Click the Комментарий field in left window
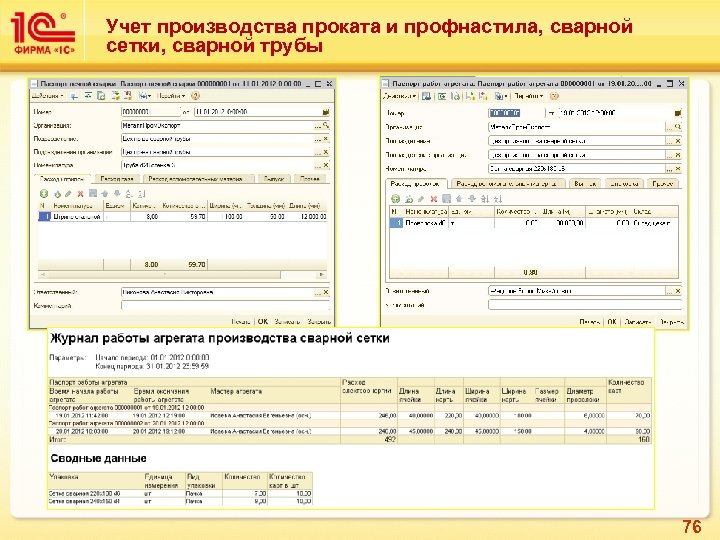 (x=225, y=305)
